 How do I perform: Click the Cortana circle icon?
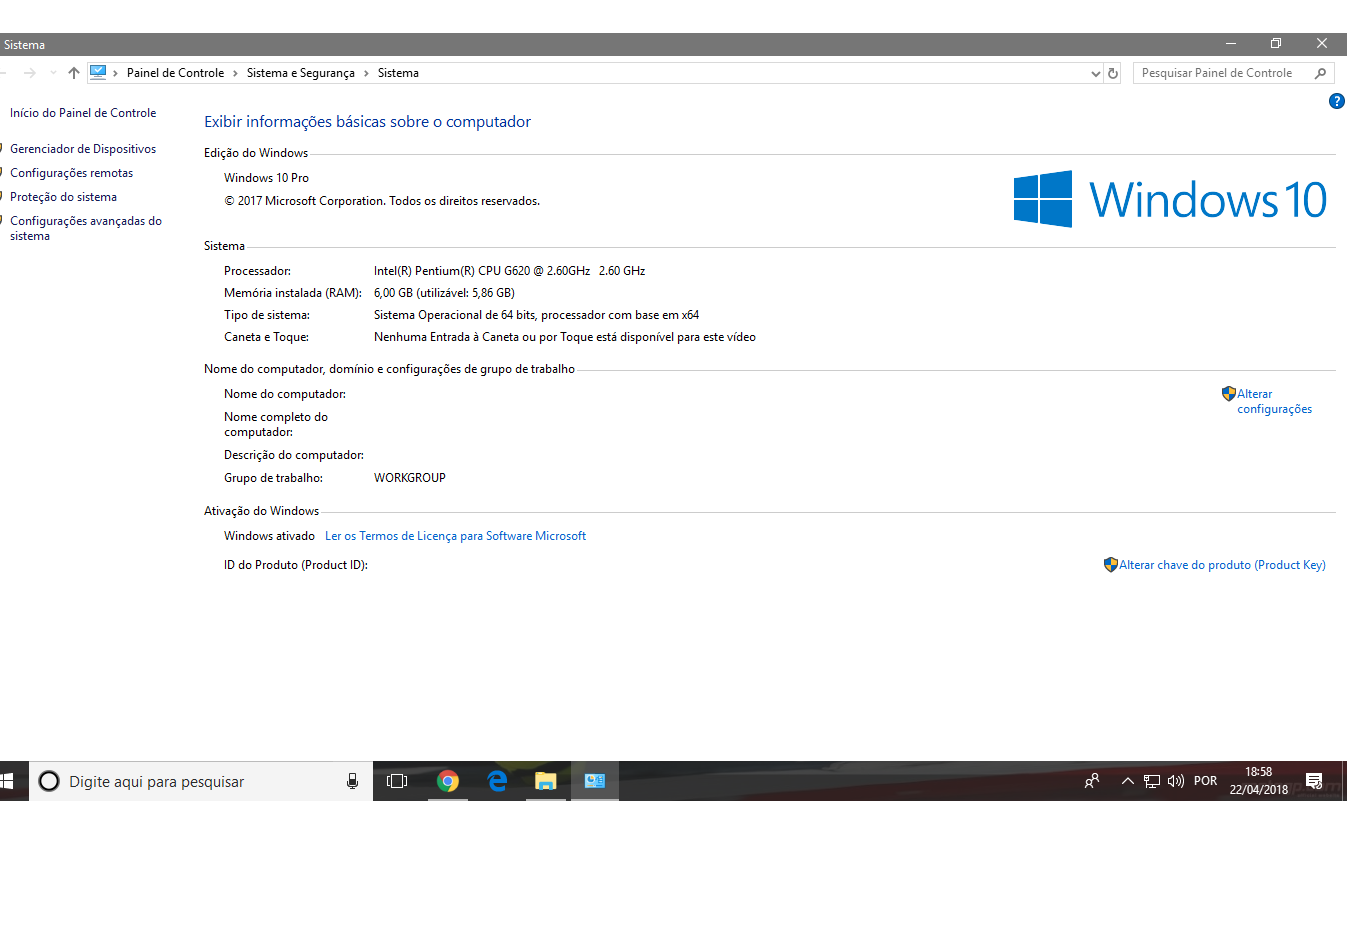49,781
